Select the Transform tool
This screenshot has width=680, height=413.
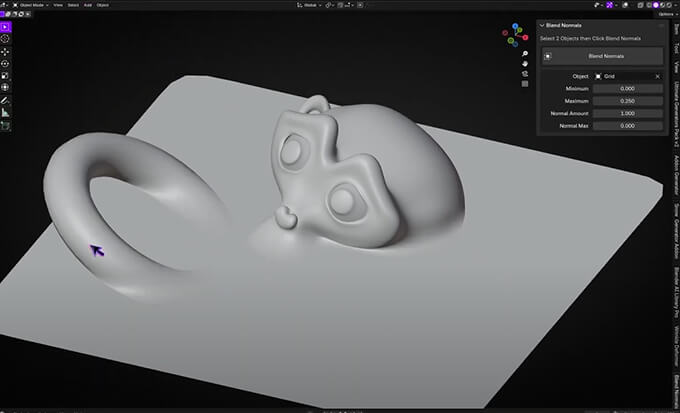click(x=5, y=87)
